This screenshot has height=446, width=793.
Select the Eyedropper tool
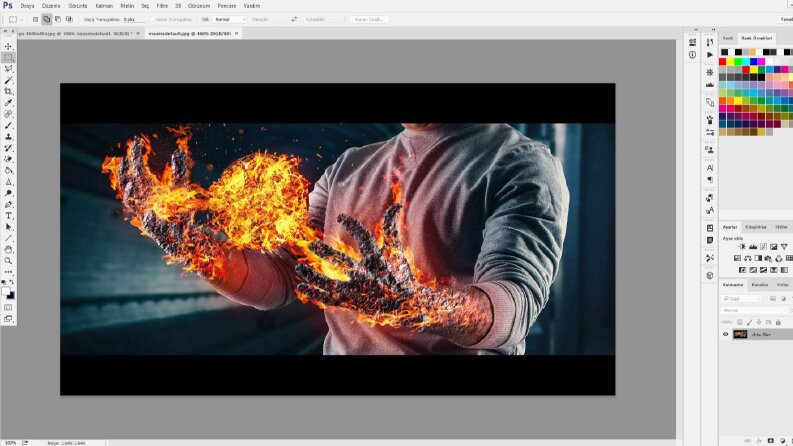(8, 103)
